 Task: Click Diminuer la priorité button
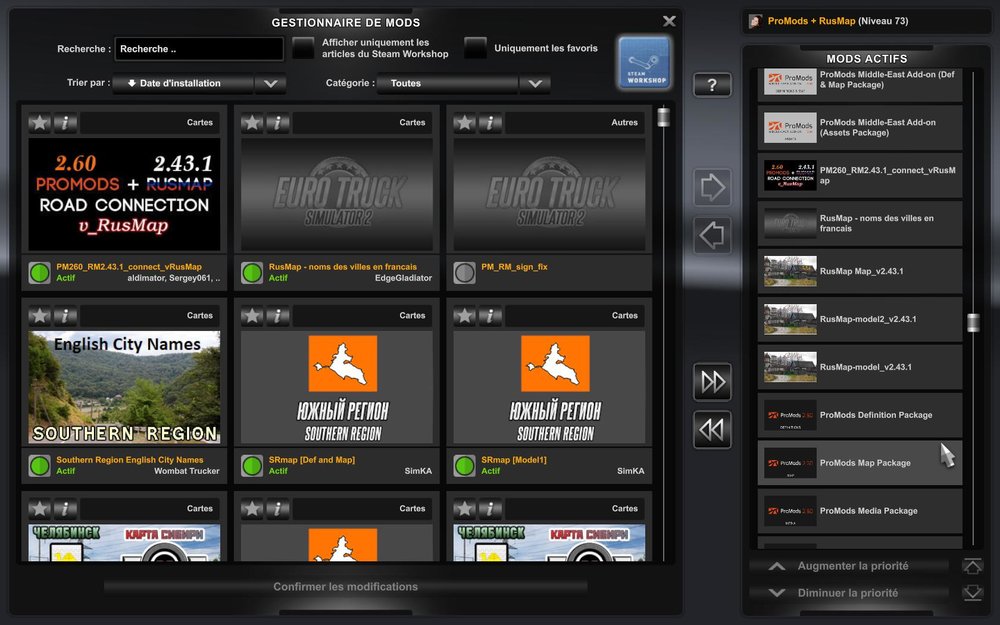pyautogui.click(x=849, y=593)
